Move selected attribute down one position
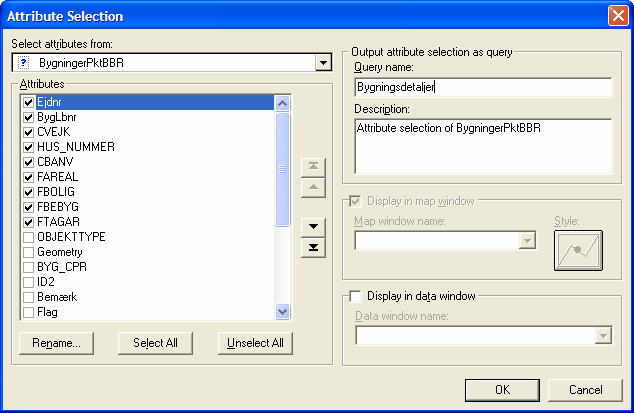The height and width of the screenshot is (413, 634). (313, 227)
